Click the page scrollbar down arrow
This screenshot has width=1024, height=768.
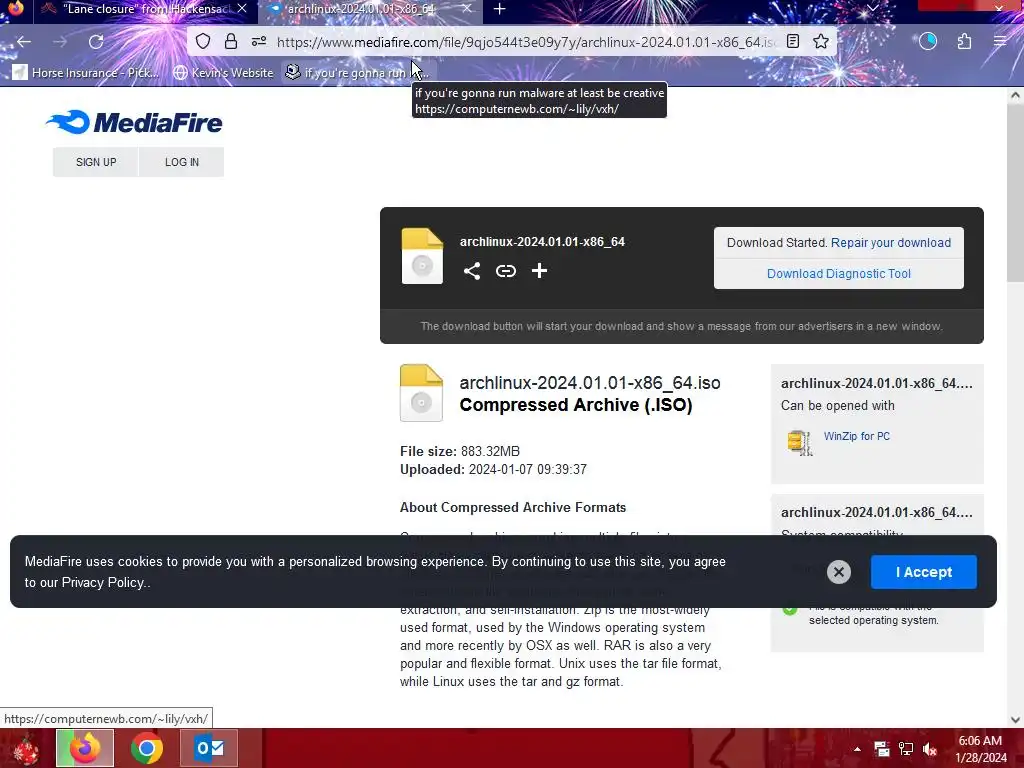[1015, 720]
